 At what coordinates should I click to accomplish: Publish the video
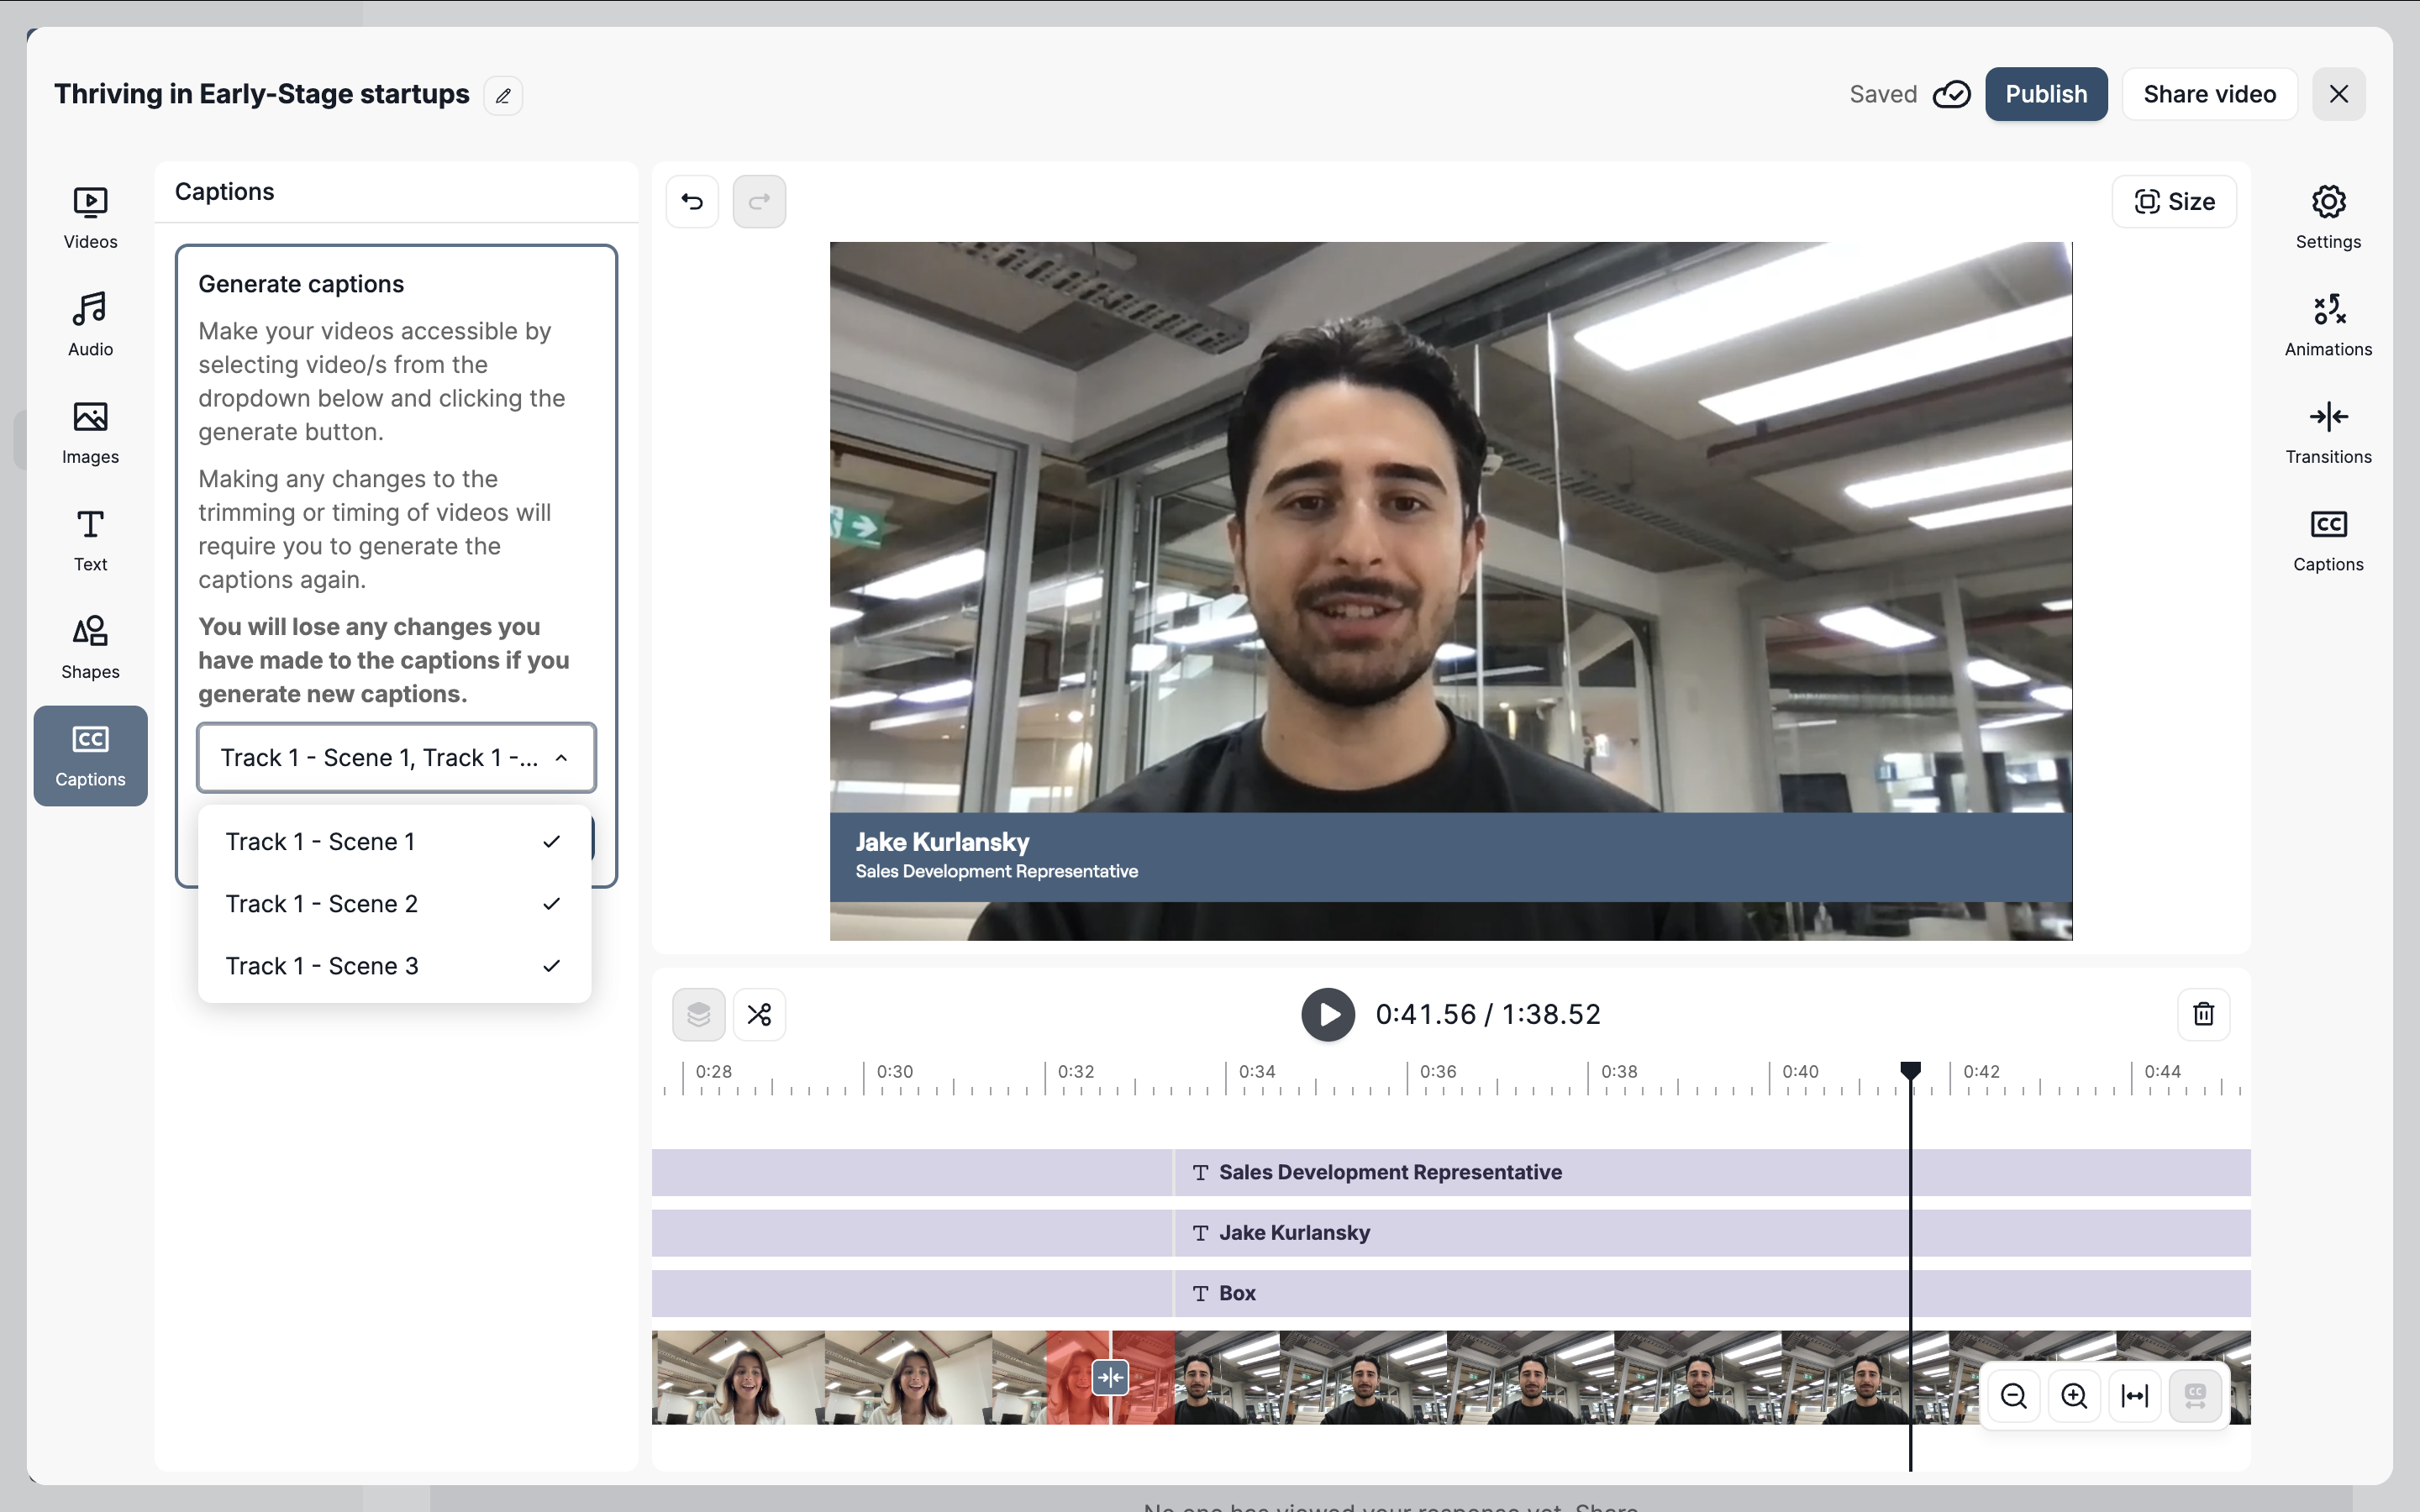pyautogui.click(x=2046, y=94)
